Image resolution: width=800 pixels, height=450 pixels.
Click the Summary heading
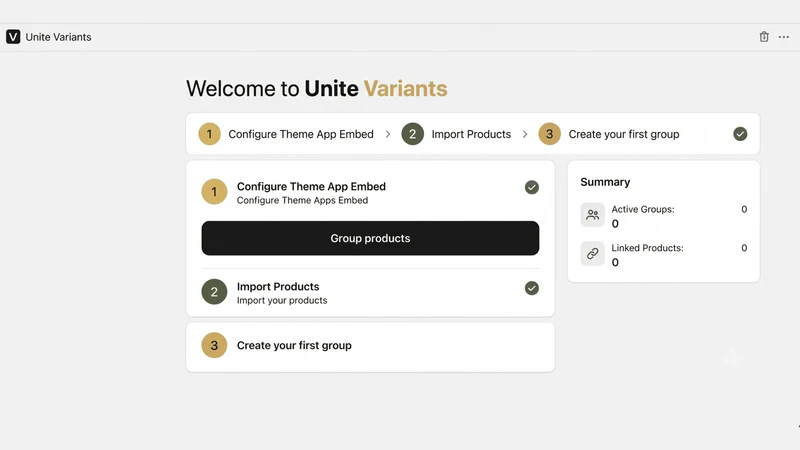[x=605, y=182]
